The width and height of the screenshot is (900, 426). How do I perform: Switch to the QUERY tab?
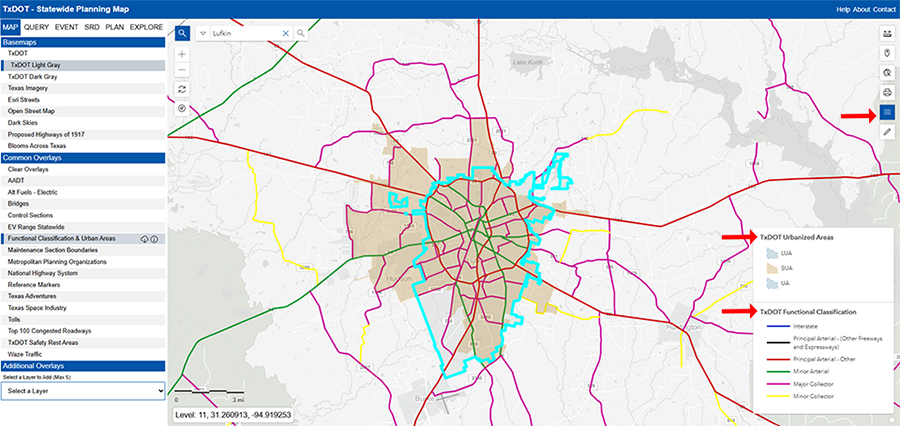coord(36,27)
